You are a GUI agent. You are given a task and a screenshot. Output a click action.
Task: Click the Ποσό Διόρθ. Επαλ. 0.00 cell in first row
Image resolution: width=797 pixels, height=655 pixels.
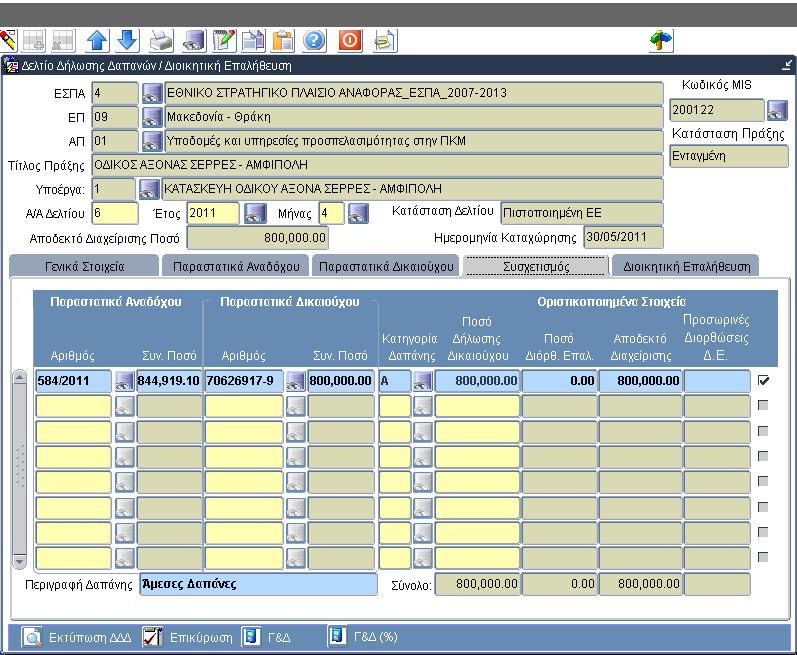[559, 381]
